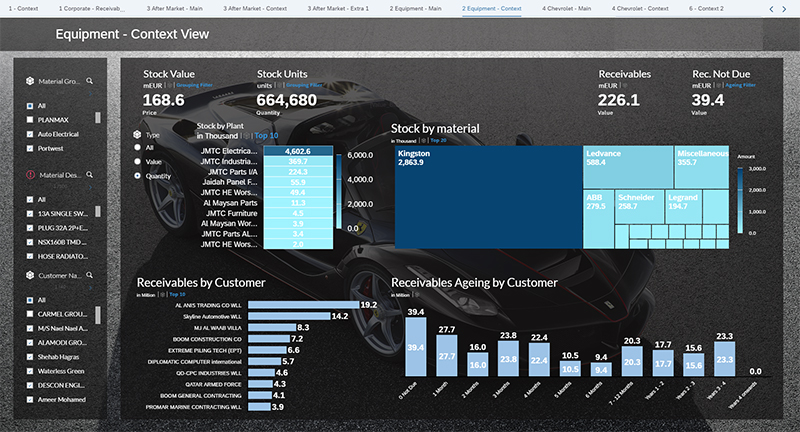Check the PLANMAX material group checkbox

[30, 120]
